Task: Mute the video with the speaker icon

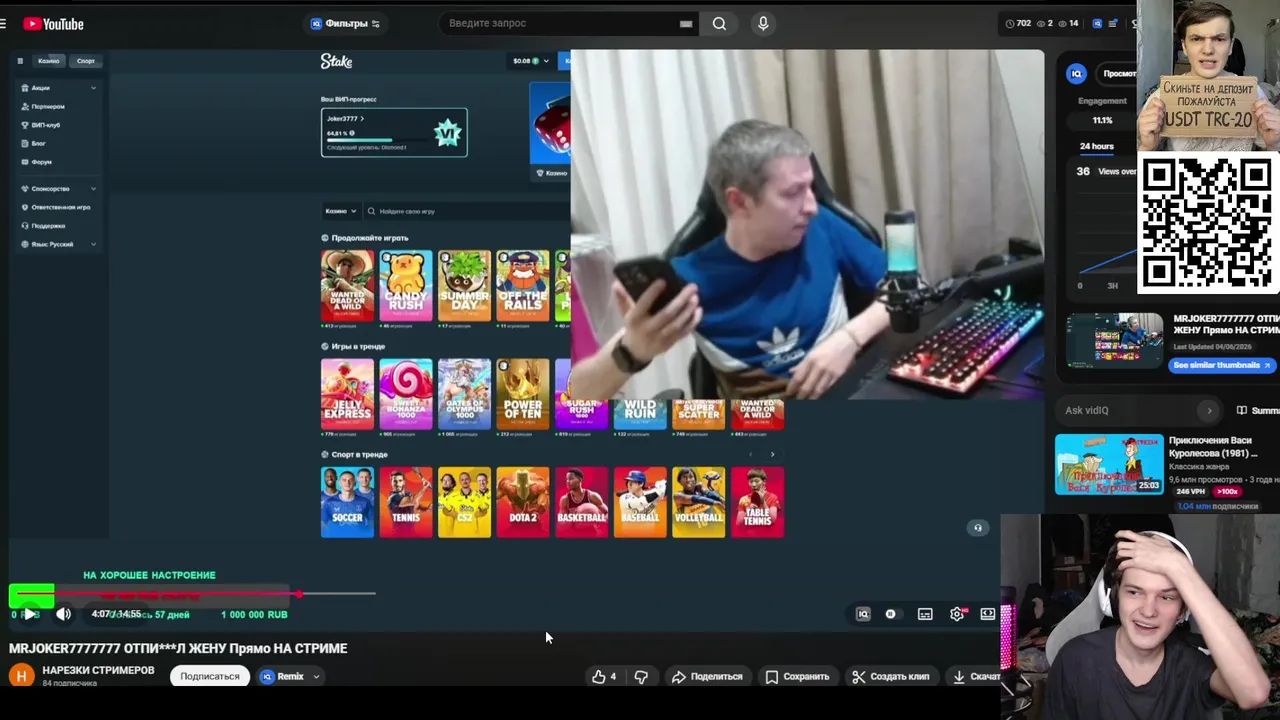Action: coord(63,614)
